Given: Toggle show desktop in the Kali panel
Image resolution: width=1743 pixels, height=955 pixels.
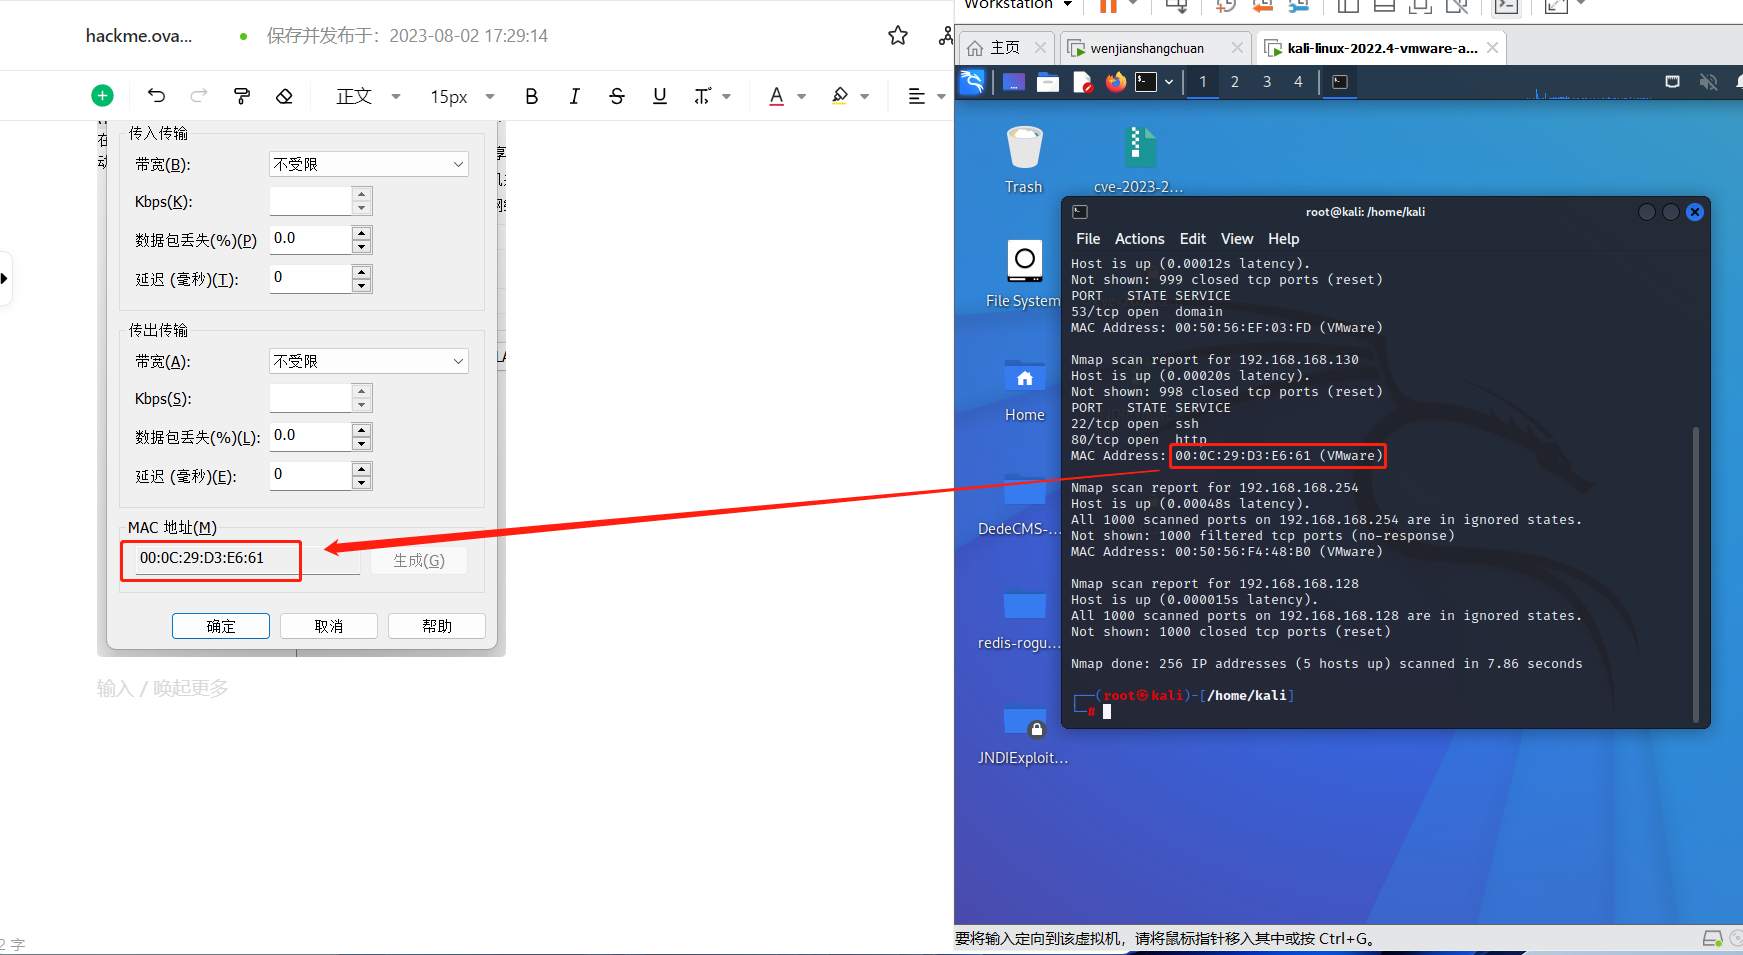Looking at the screenshot, I should coord(1672,82).
